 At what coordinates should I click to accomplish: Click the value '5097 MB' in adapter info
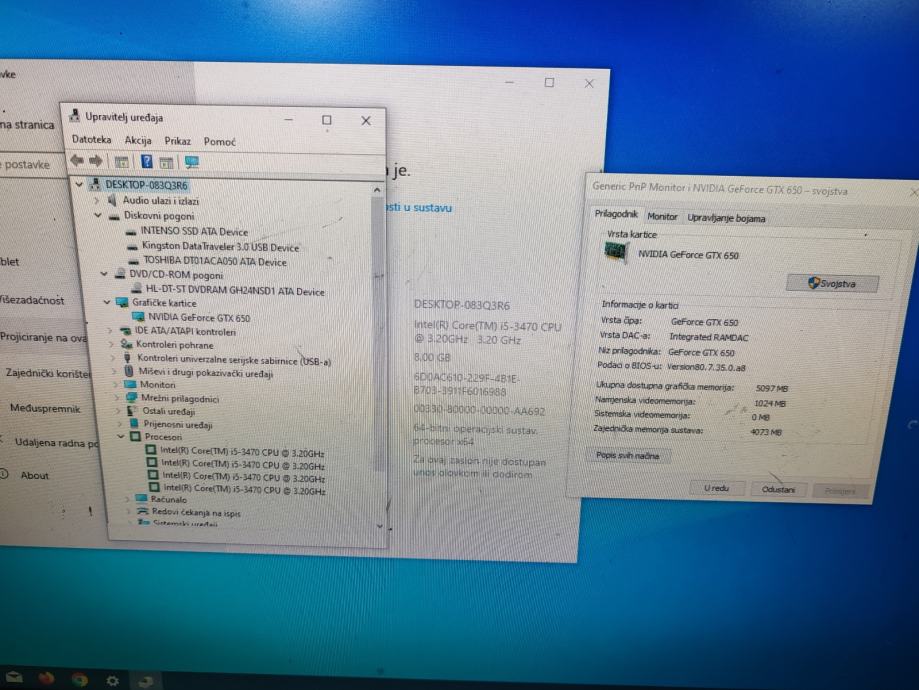coord(772,388)
